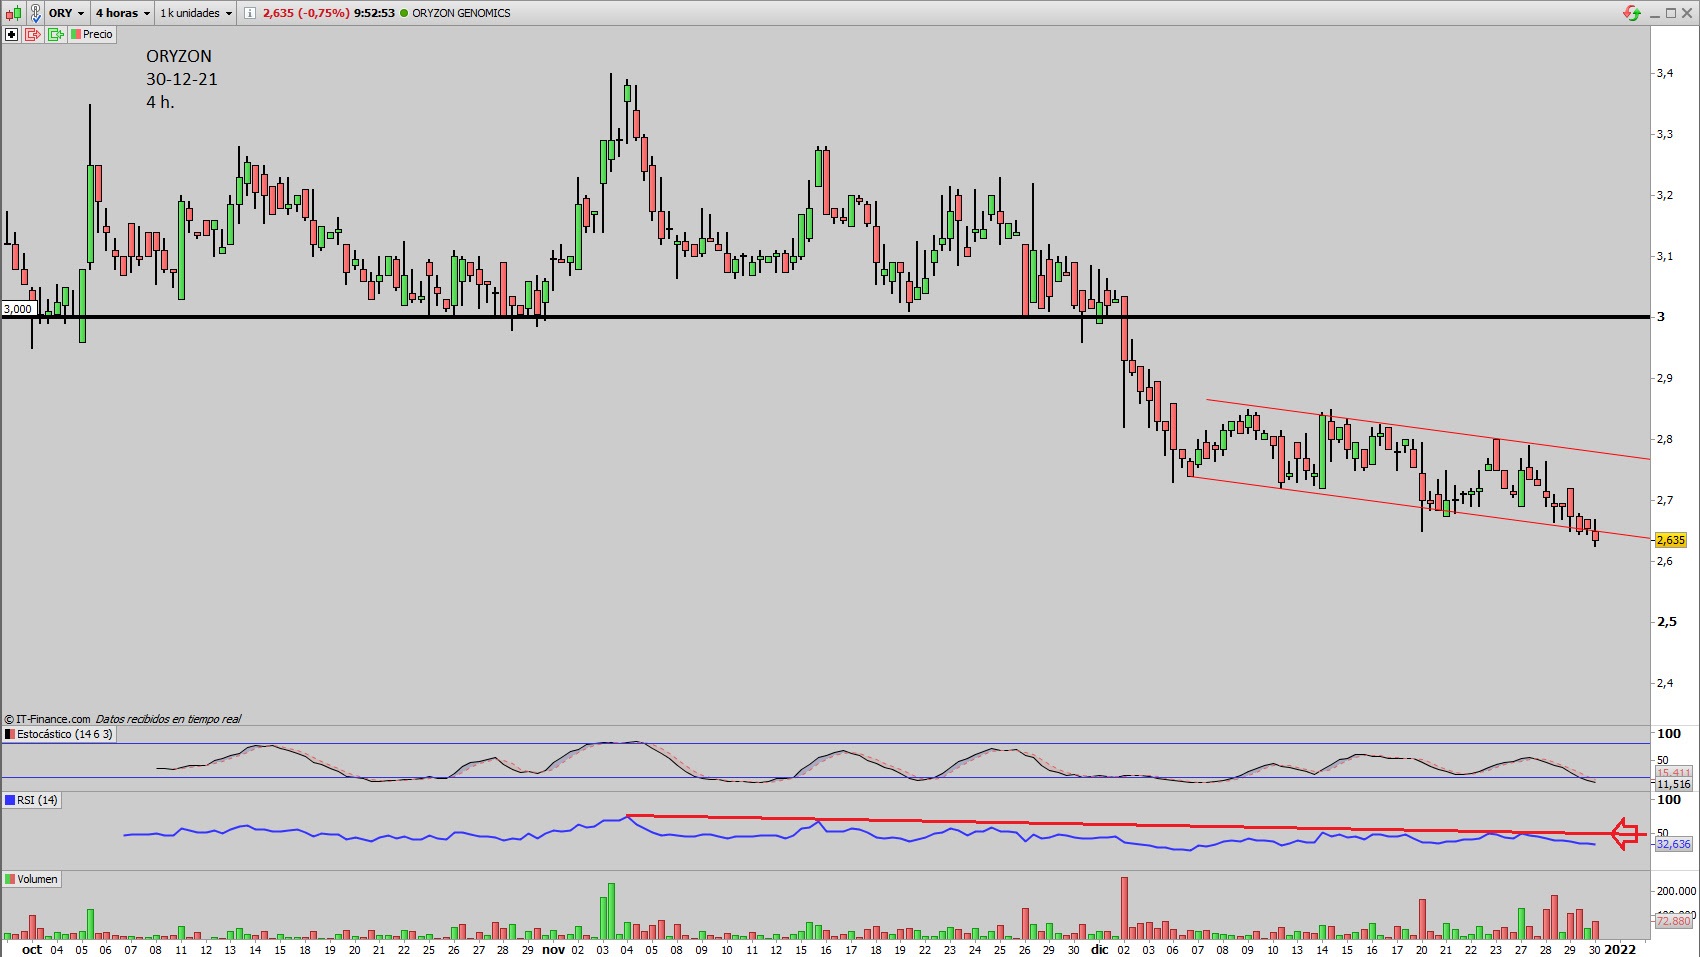This screenshot has height=957, width=1700.
Task: Close the chart window
Action: [x=1687, y=13]
